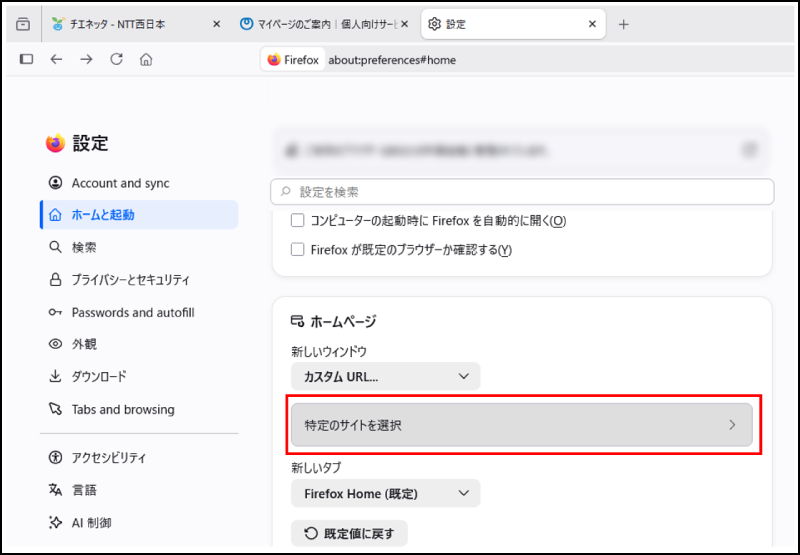Open 特定のサイトを選択 row
Screen dimensions: 800x555
coord(521,425)
